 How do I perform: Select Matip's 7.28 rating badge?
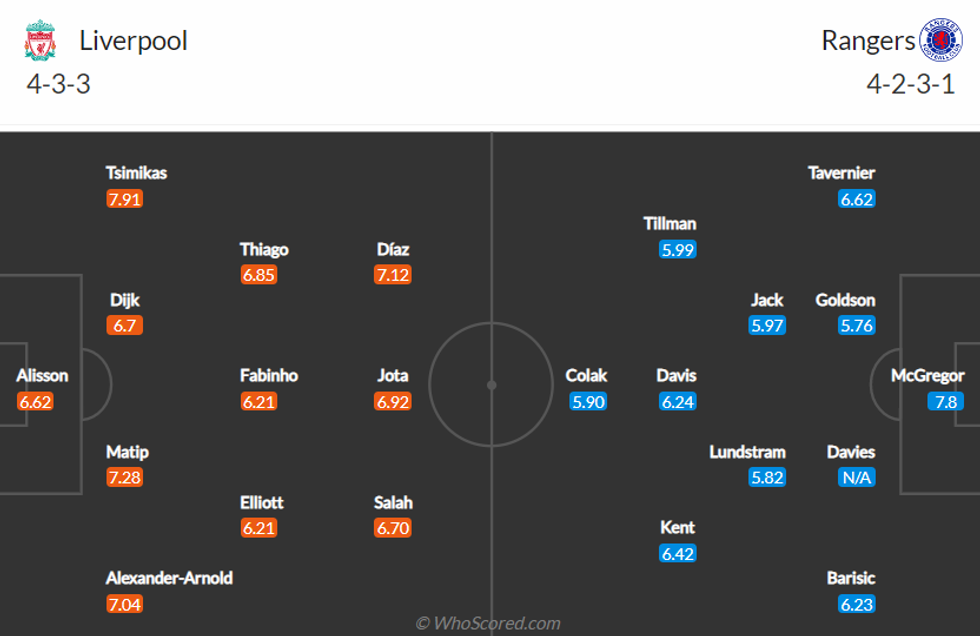click(x=124, y=478)
